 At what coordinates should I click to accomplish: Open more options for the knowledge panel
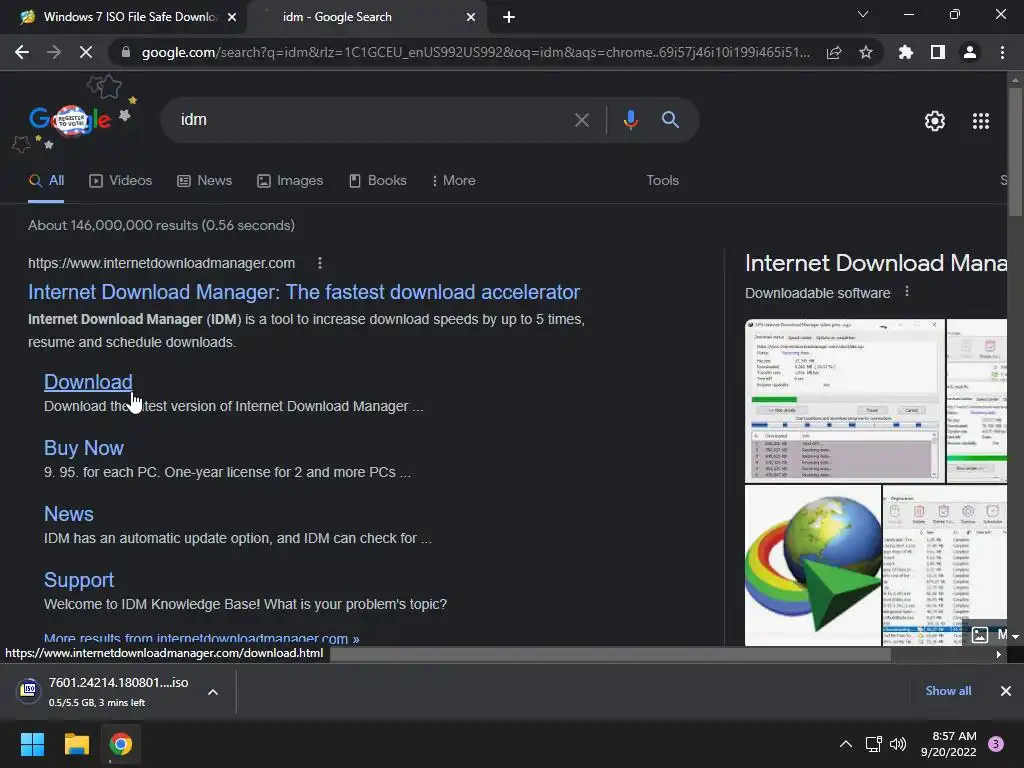906,292
